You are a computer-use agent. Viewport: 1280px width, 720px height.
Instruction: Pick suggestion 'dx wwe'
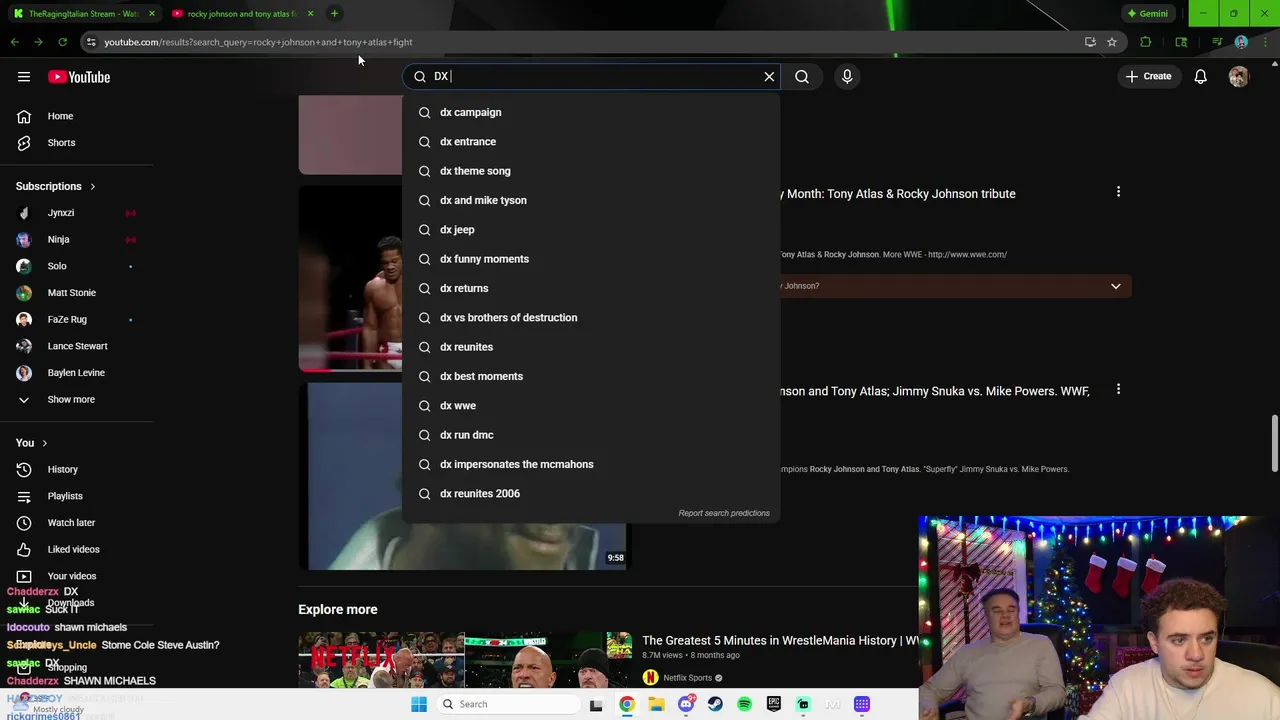click(x=590, y=405)
